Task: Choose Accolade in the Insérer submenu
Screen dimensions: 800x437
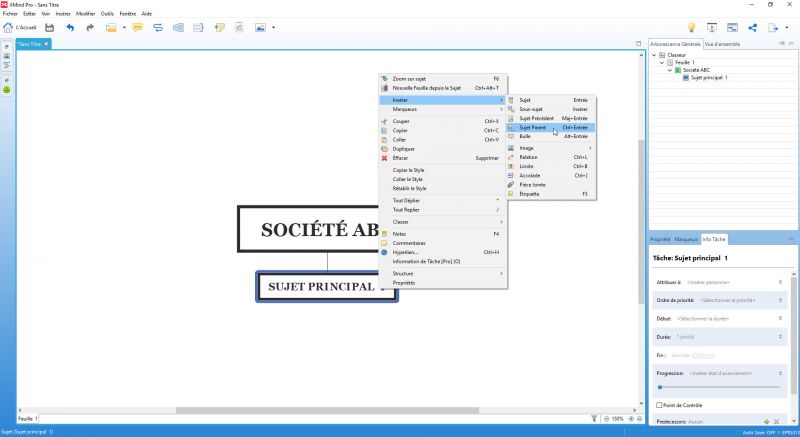Action: click(551, 175)
